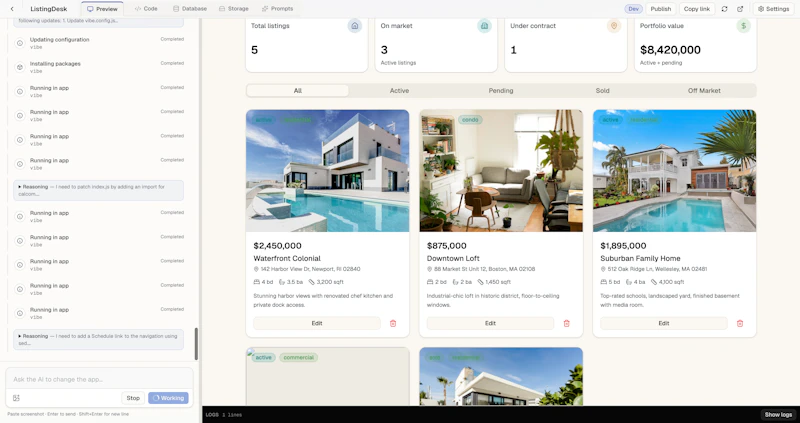Click location pin beside 512 Oak Ridge Ln
The image size is (800, 423).
pos(603,269)
